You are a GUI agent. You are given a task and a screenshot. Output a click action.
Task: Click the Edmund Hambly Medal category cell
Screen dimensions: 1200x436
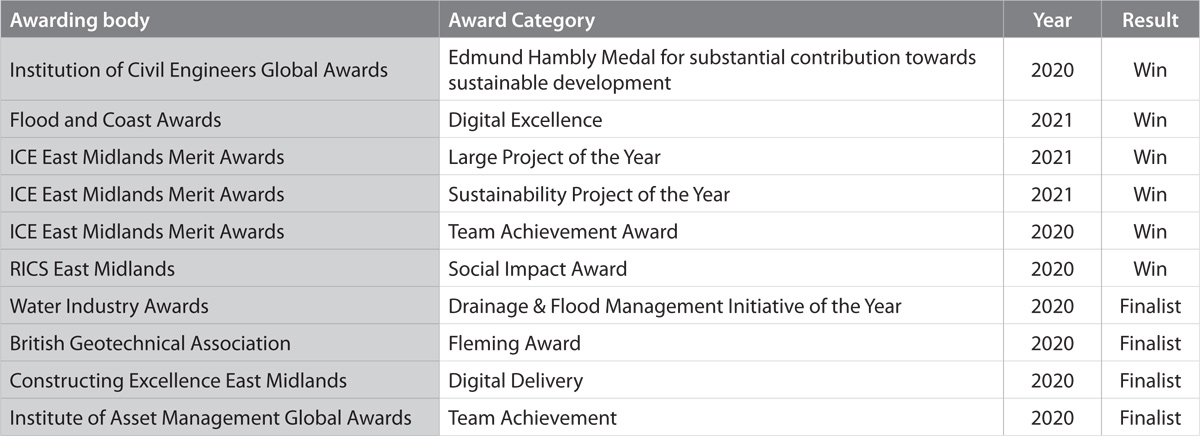[x=711, y=70]
